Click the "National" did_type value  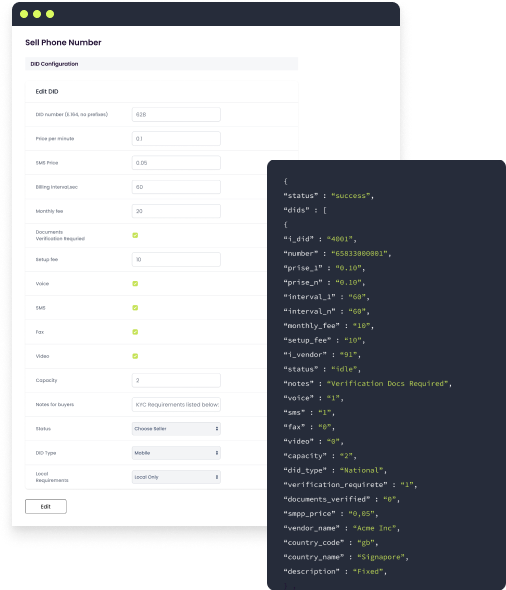click(x=362, y=470)
